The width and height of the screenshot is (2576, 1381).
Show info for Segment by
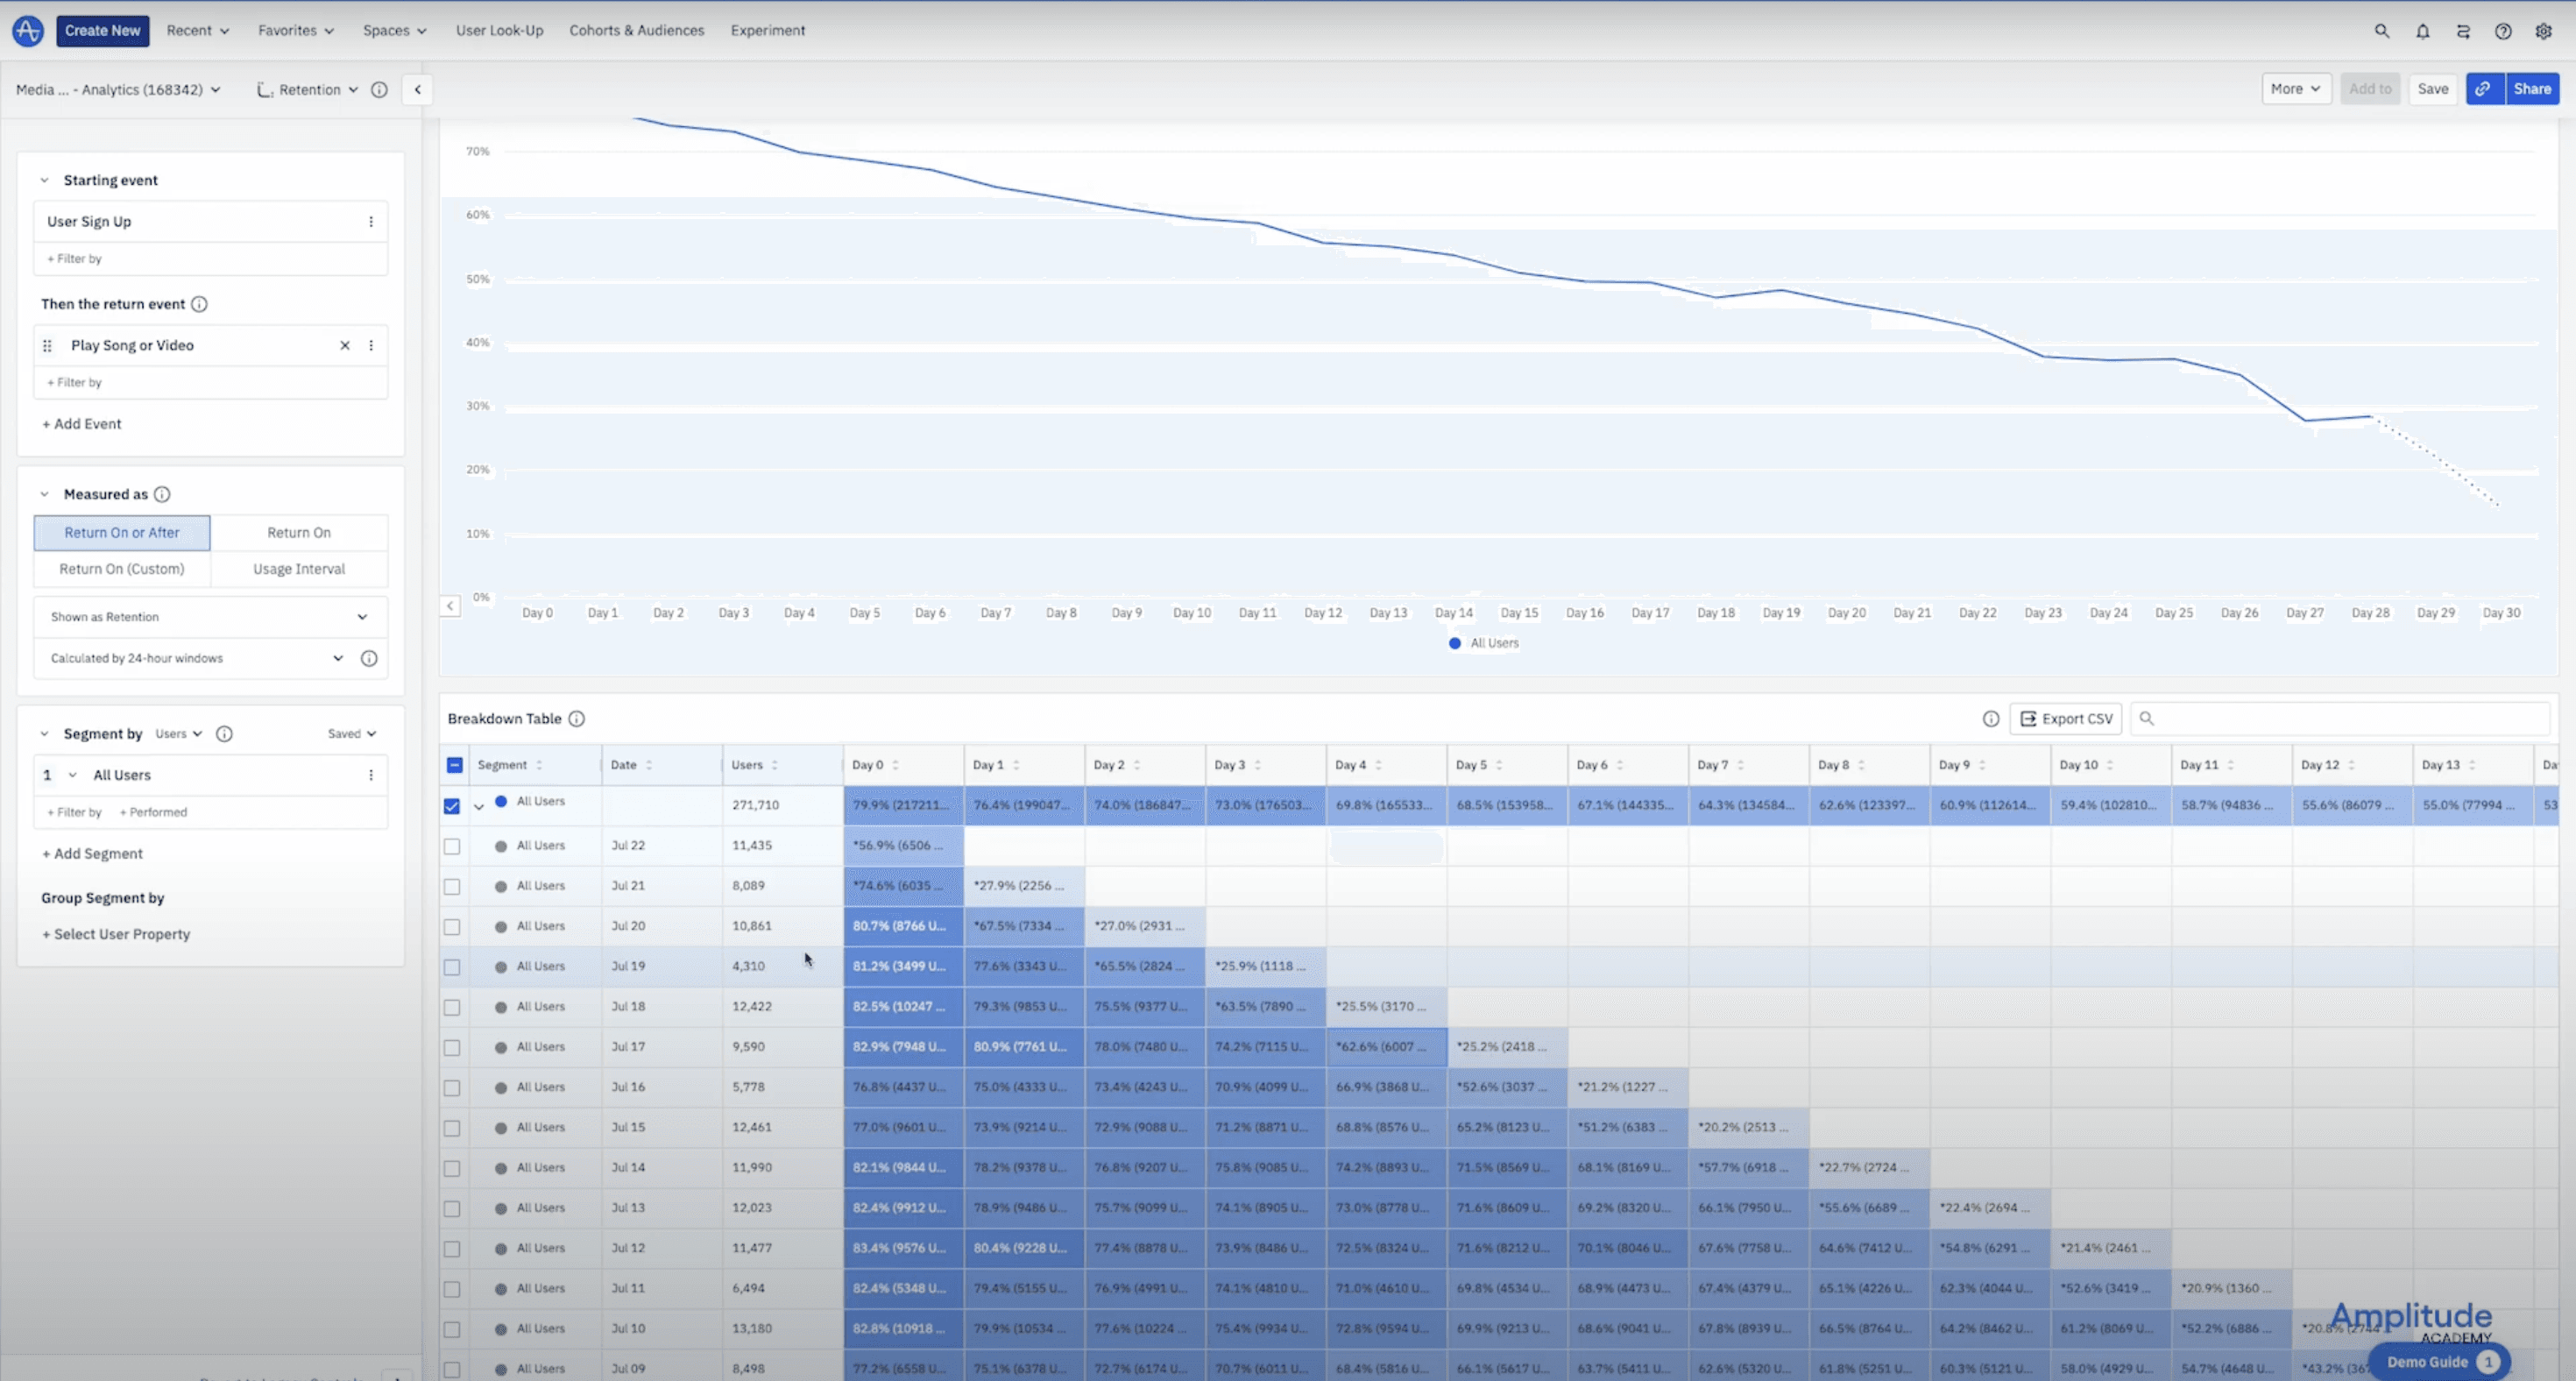[x=224, y=734]
